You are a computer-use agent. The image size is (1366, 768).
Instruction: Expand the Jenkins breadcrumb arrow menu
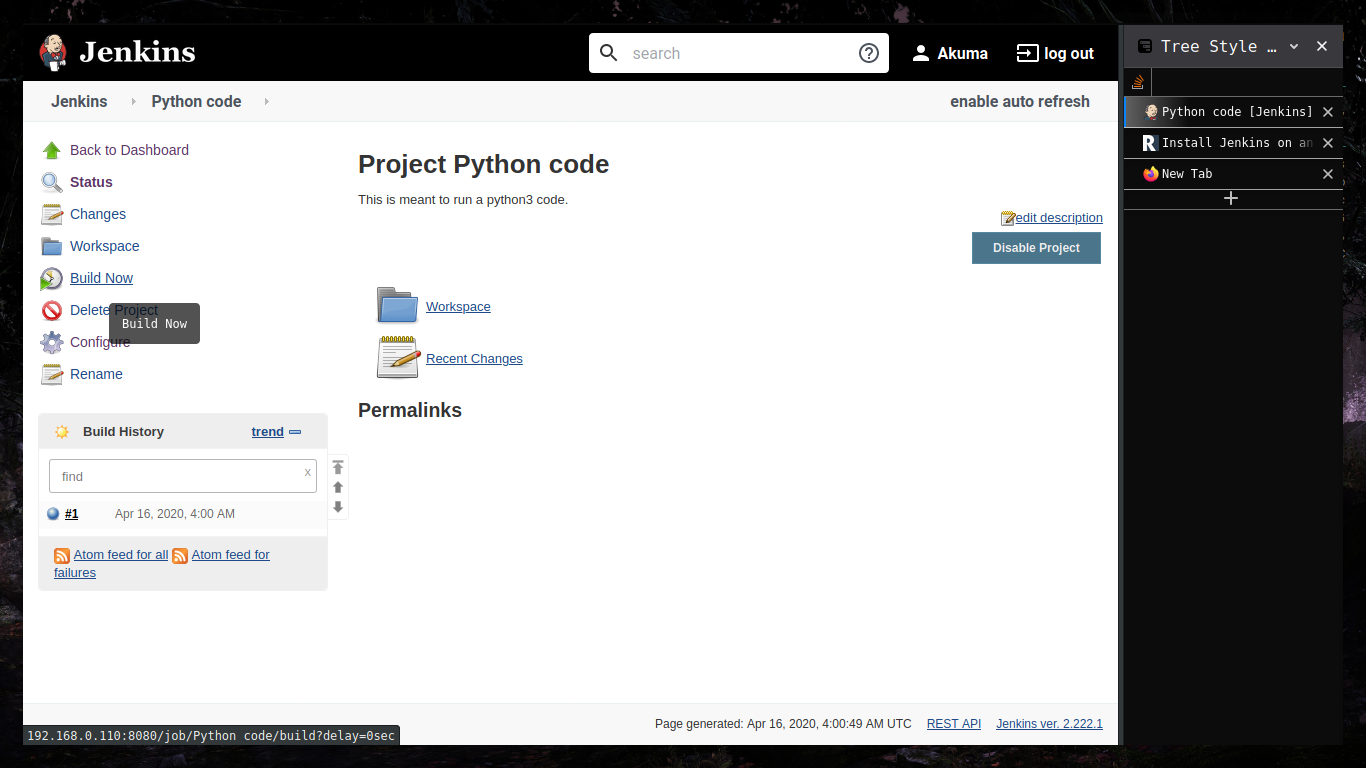tap(134, 102)
